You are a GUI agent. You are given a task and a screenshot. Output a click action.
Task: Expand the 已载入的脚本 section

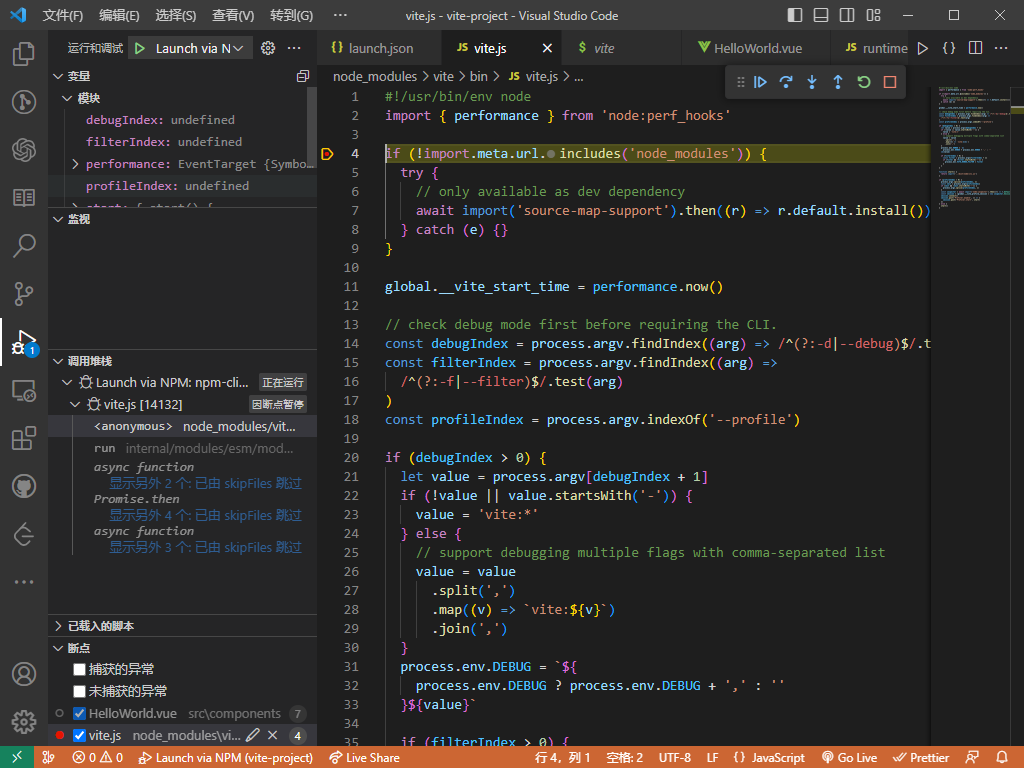[58, 626]
